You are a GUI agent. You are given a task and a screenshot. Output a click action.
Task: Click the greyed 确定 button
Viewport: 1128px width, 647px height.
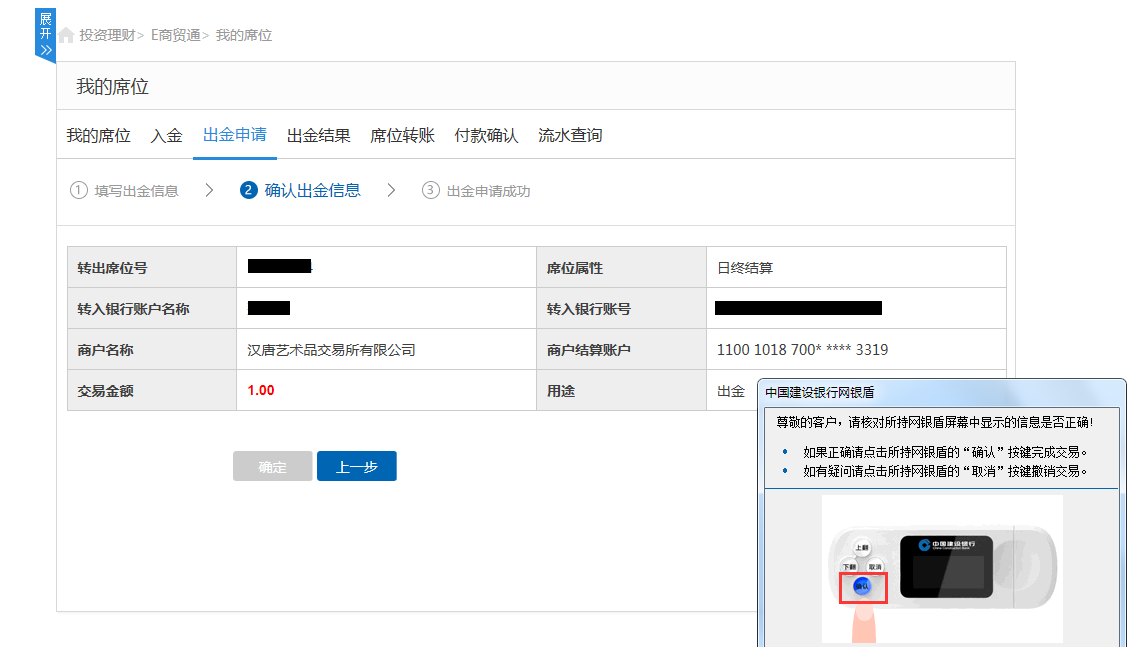(273, 466)
